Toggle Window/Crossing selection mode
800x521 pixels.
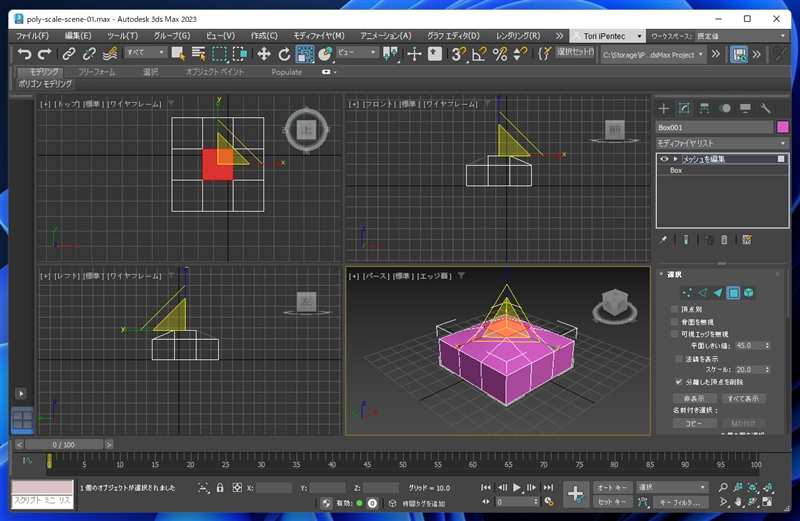[239, 54]
